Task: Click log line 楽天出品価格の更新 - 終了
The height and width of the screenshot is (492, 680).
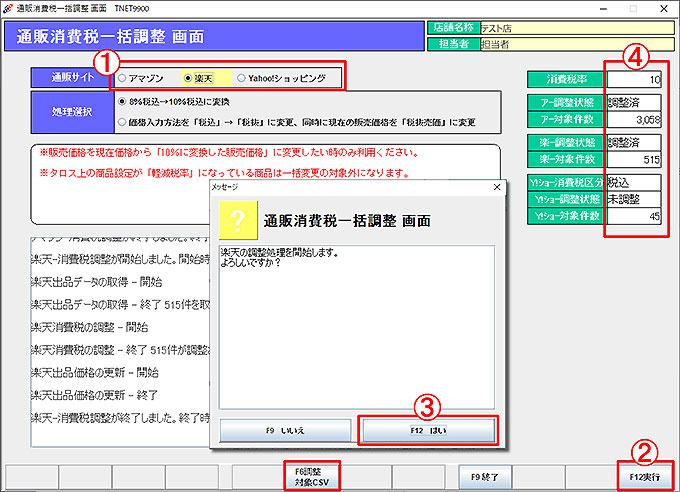Action: (95, 395)
